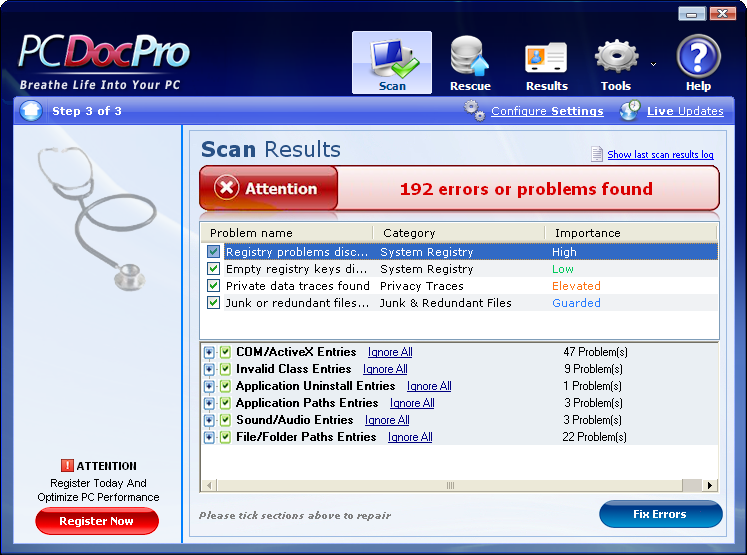The width and height of the screenshot is (747, 555).
Task: Click the scrollbar left arrow
Action: (x=209, y=485)
